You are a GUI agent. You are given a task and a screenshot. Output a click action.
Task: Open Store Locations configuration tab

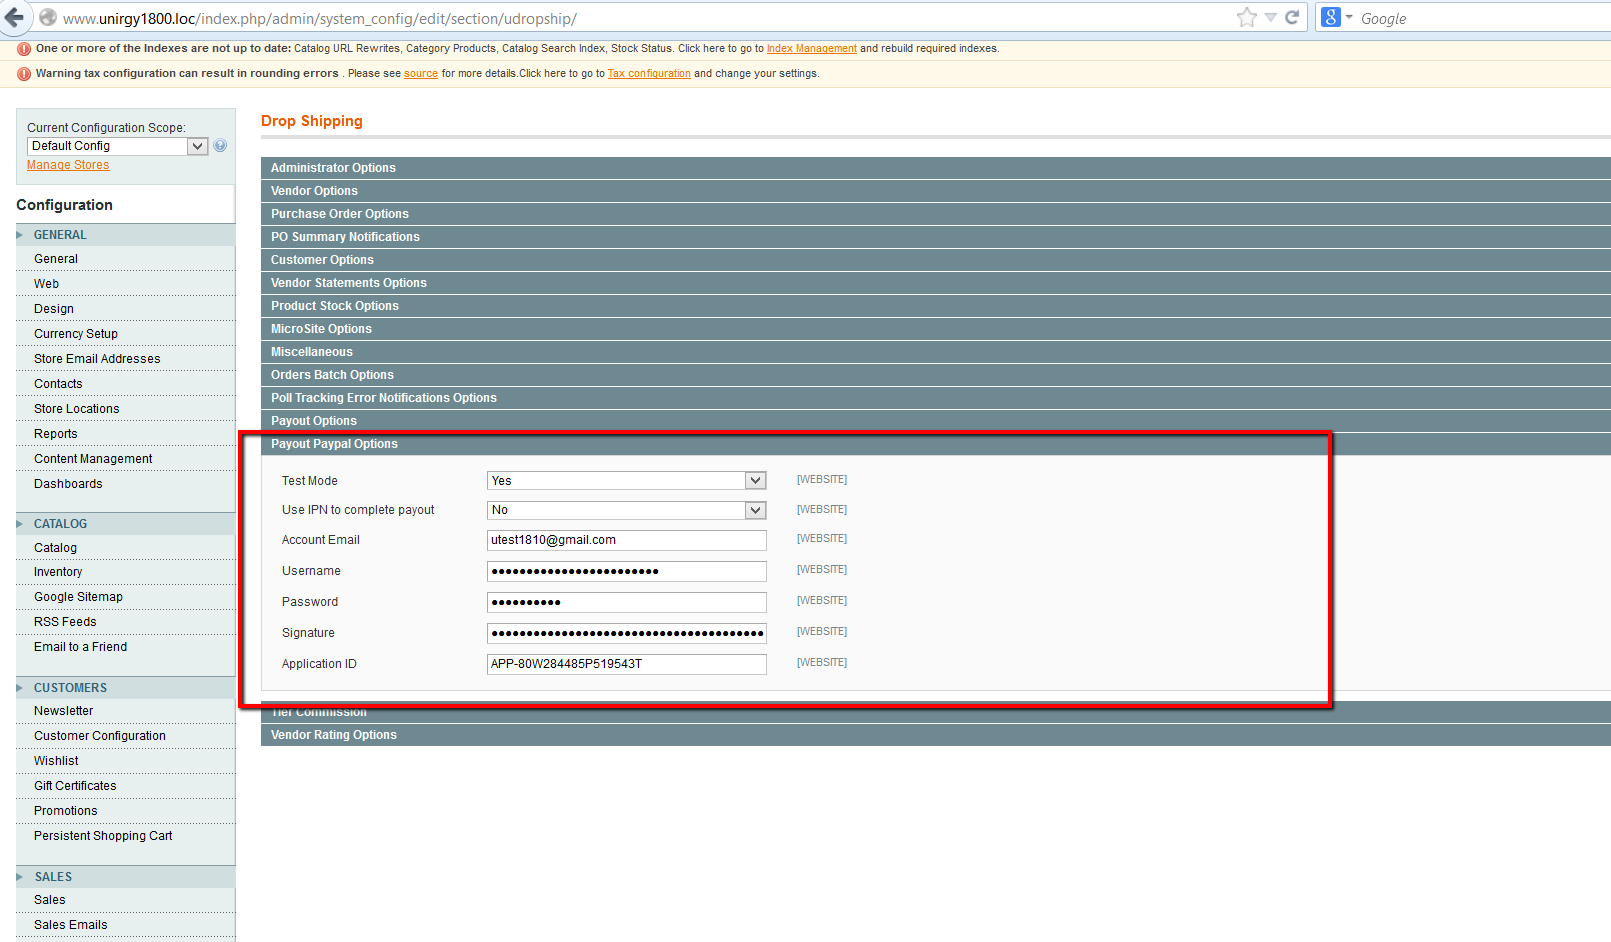(126, 409)
